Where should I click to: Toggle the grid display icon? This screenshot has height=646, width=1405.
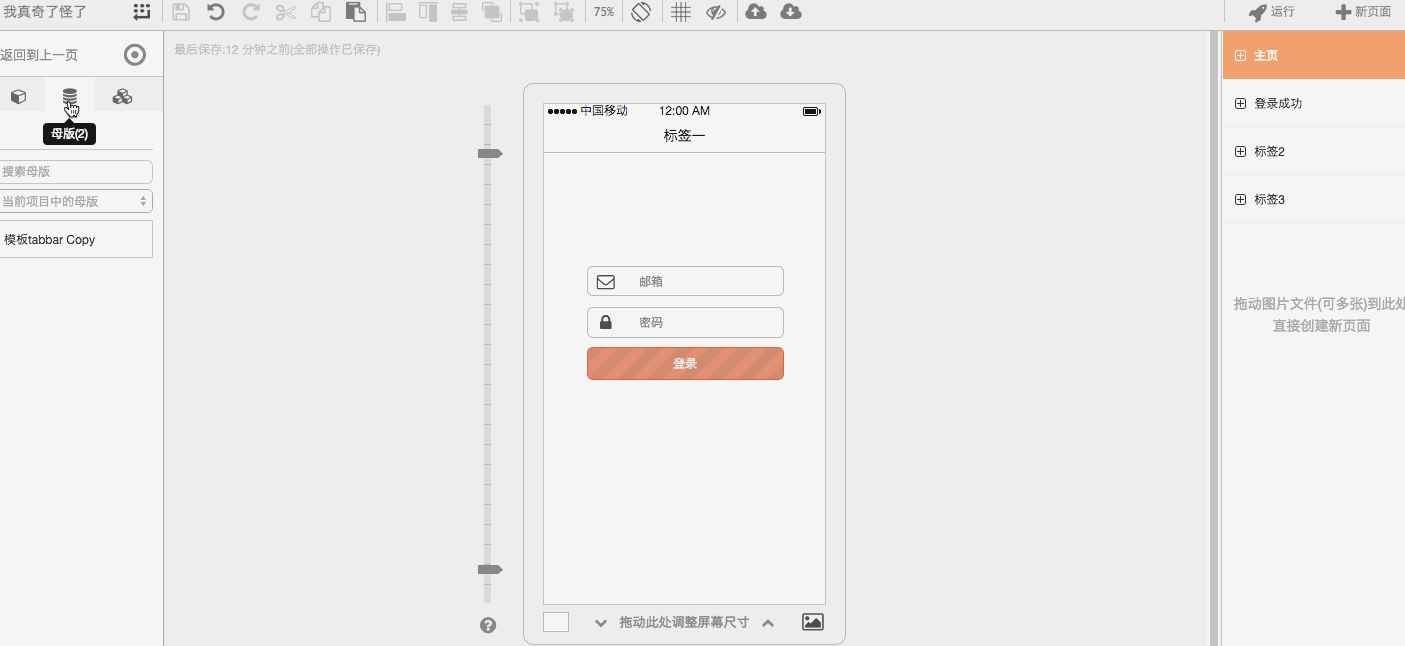click(x=680, y=11)
